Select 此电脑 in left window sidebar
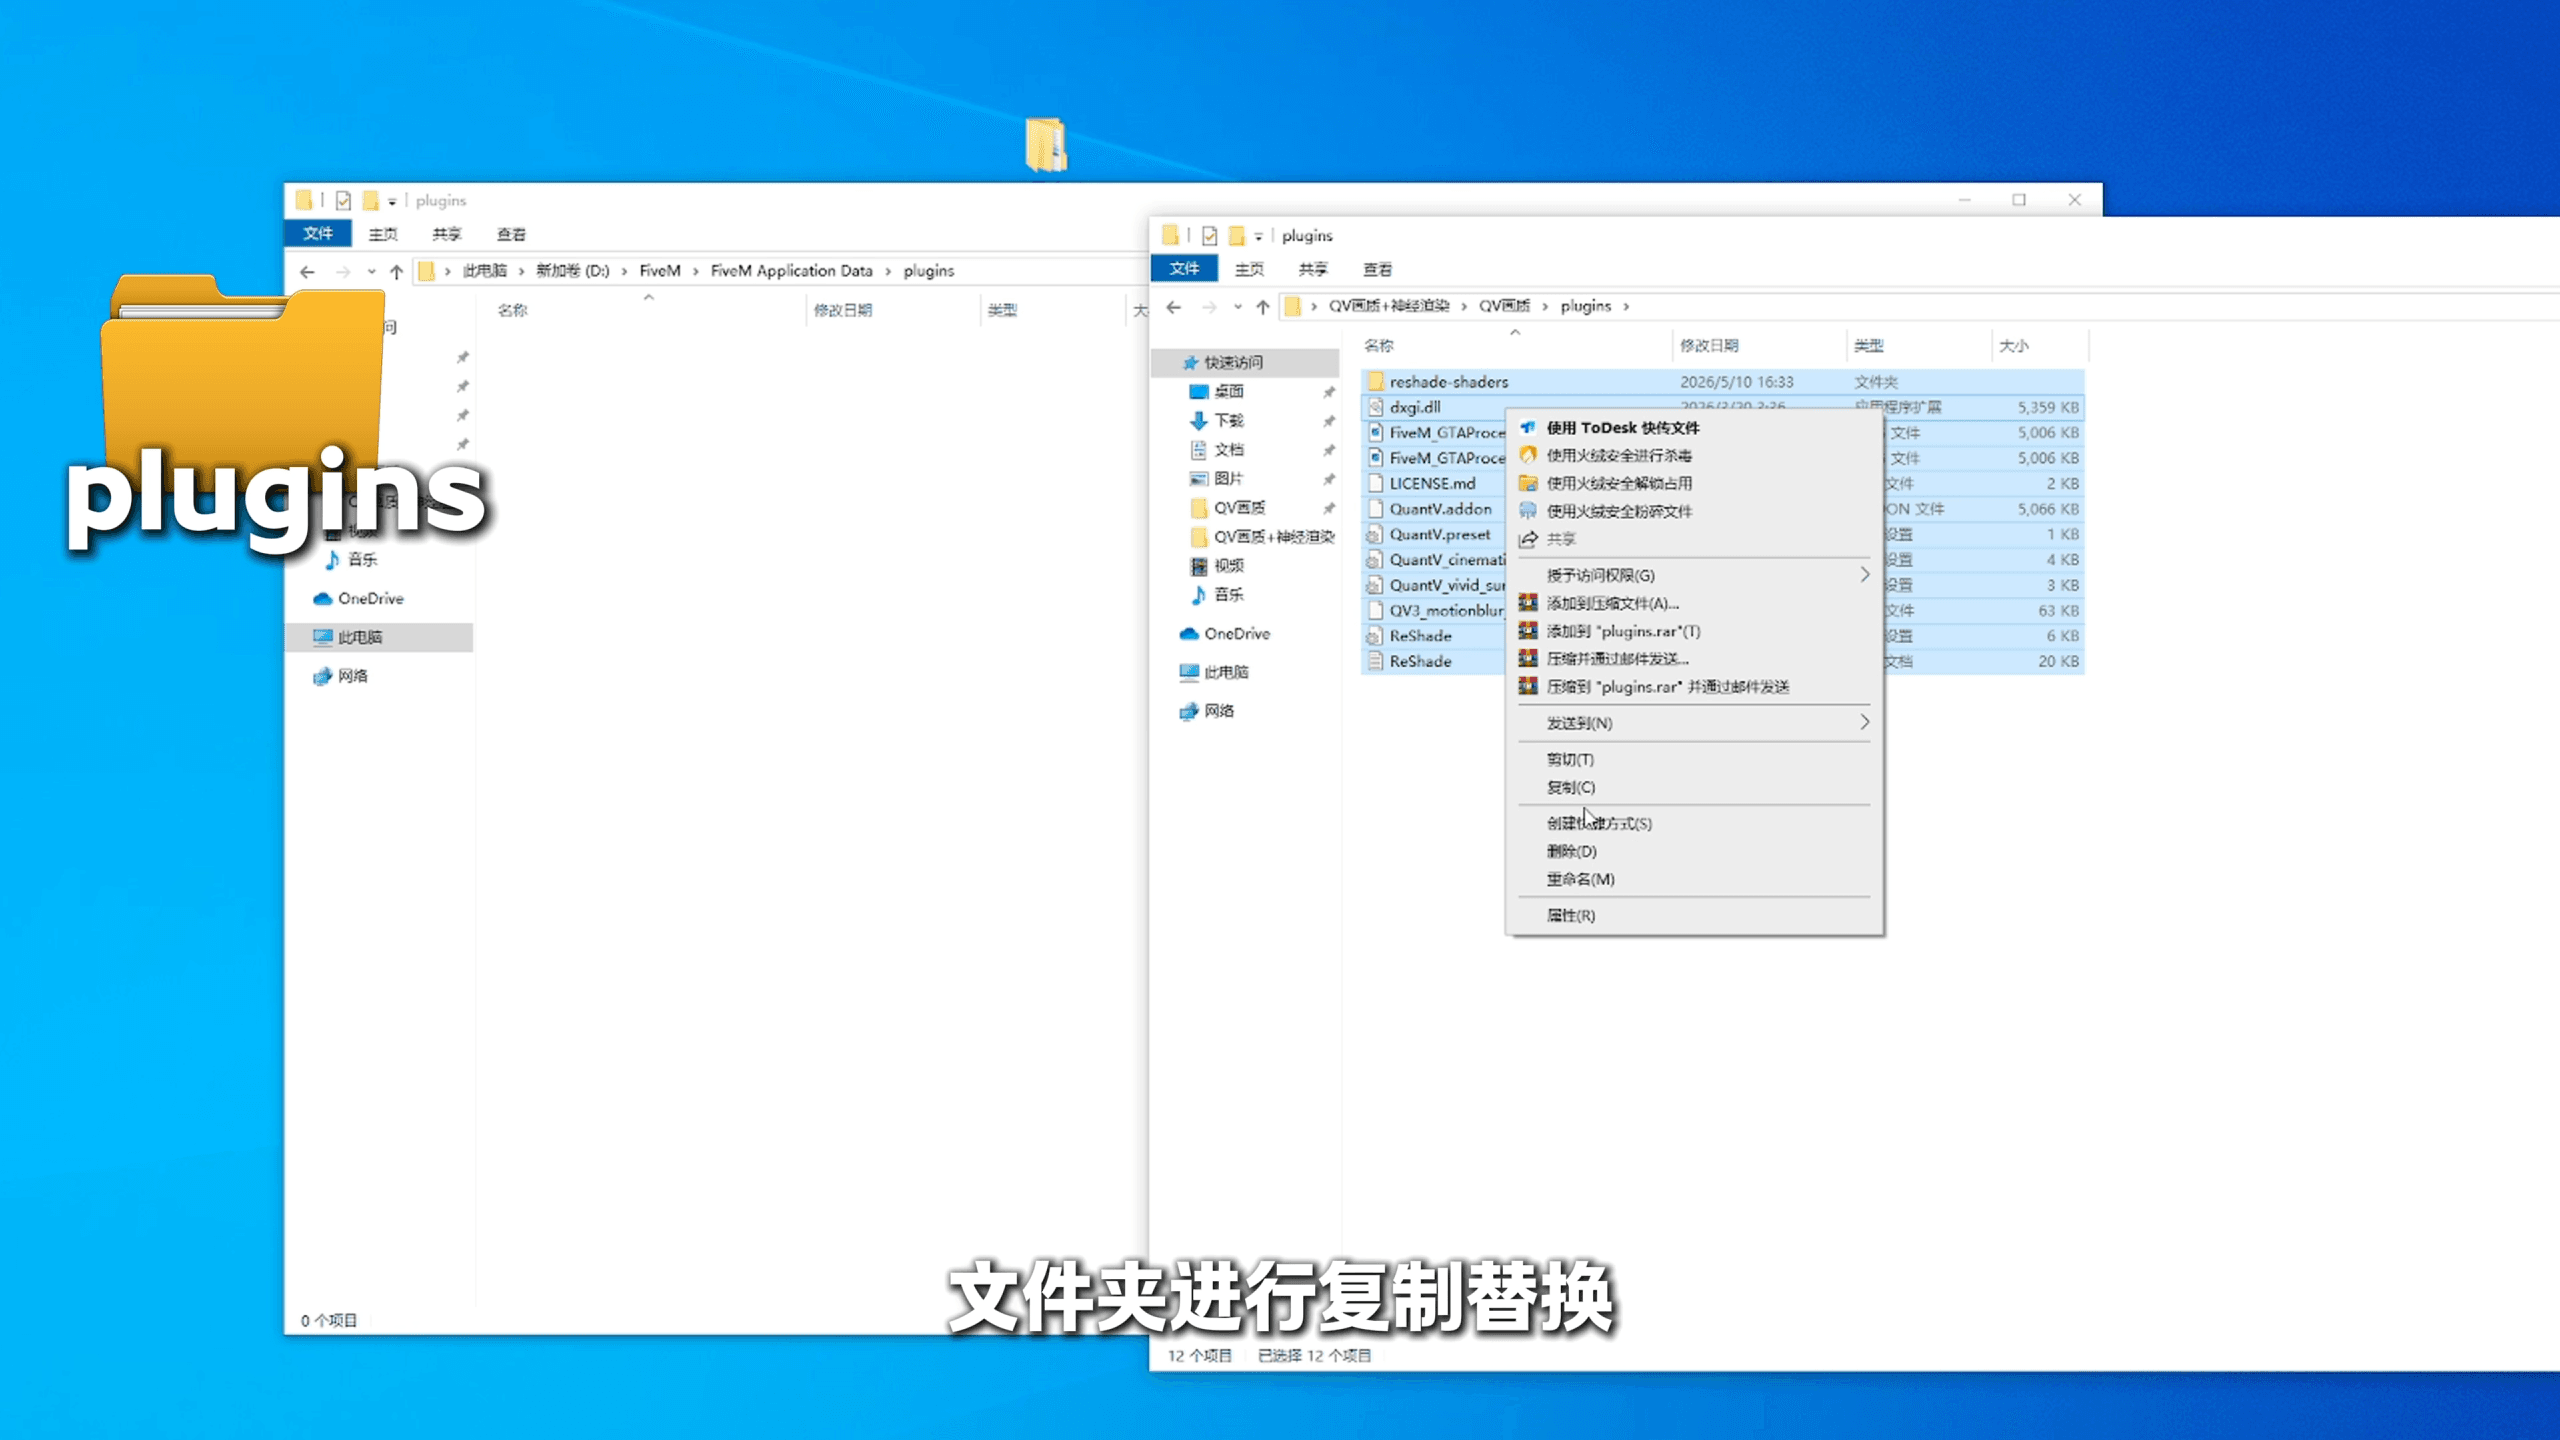This screenshot has height=1440, width=2560. point(359,637)
